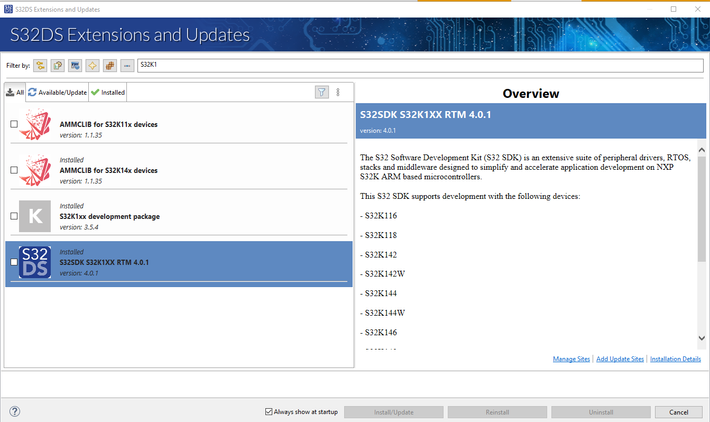
Task: Click the Cancel button
Action: point(679,412)
